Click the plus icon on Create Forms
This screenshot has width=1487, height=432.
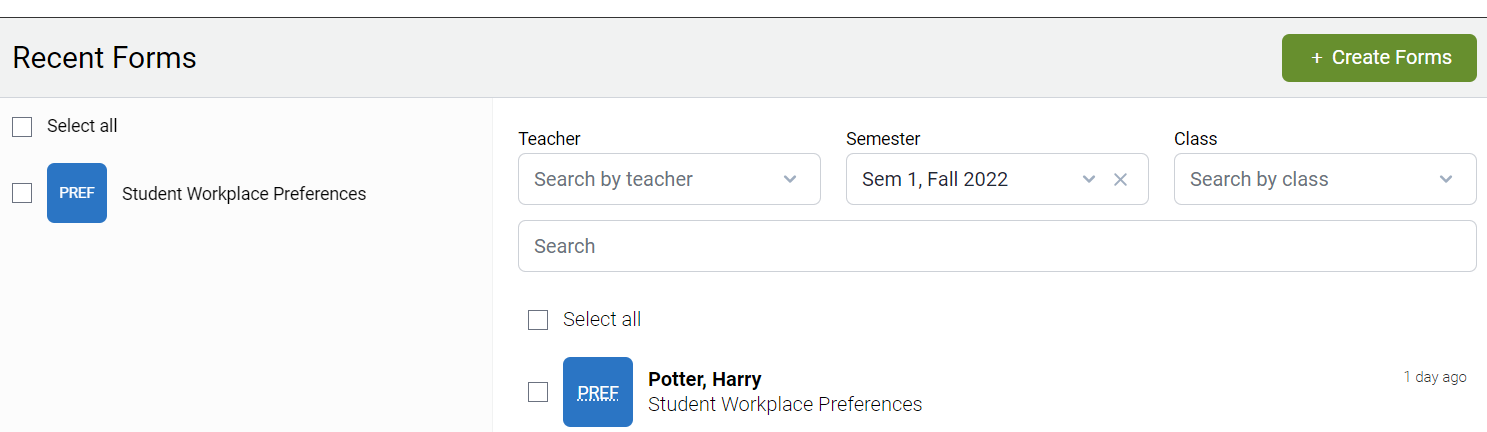[1316, 58]
